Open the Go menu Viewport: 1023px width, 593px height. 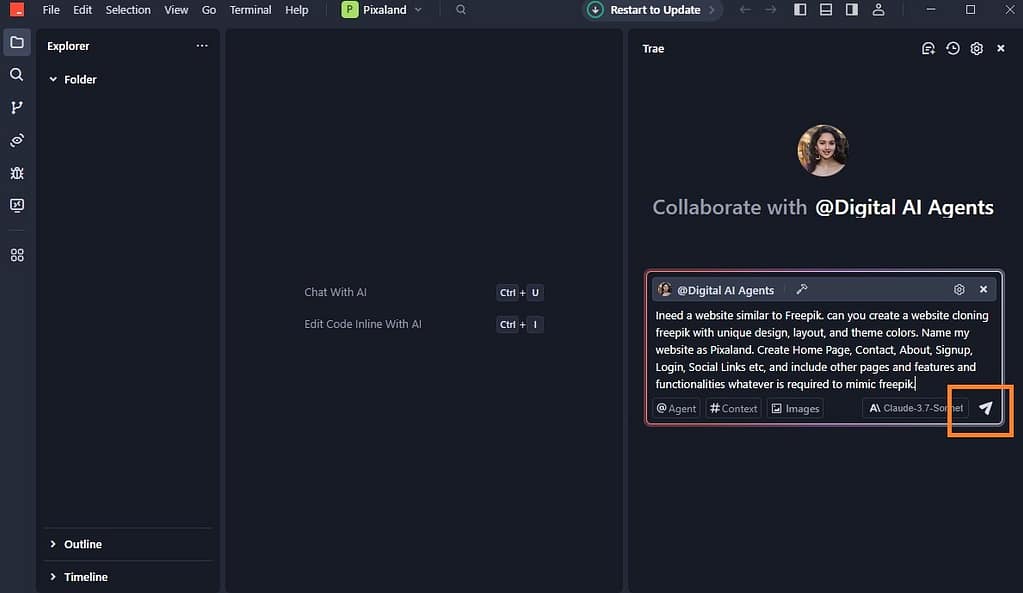pos(209,10)
